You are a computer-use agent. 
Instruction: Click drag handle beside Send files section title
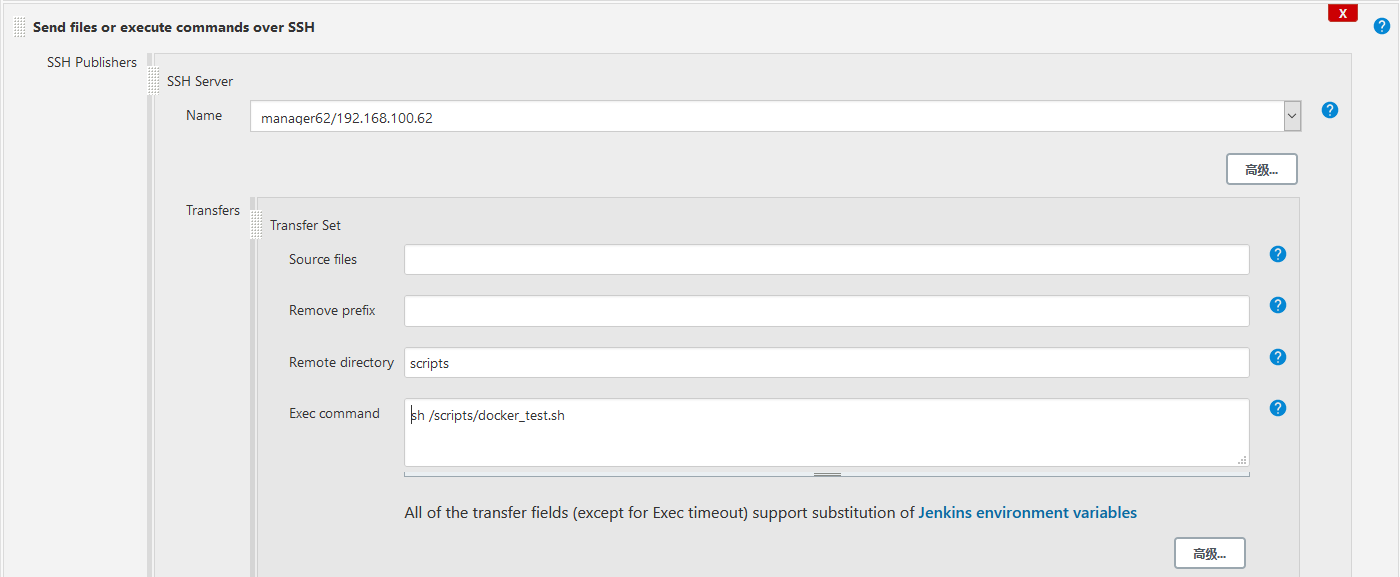click(20, 27)
